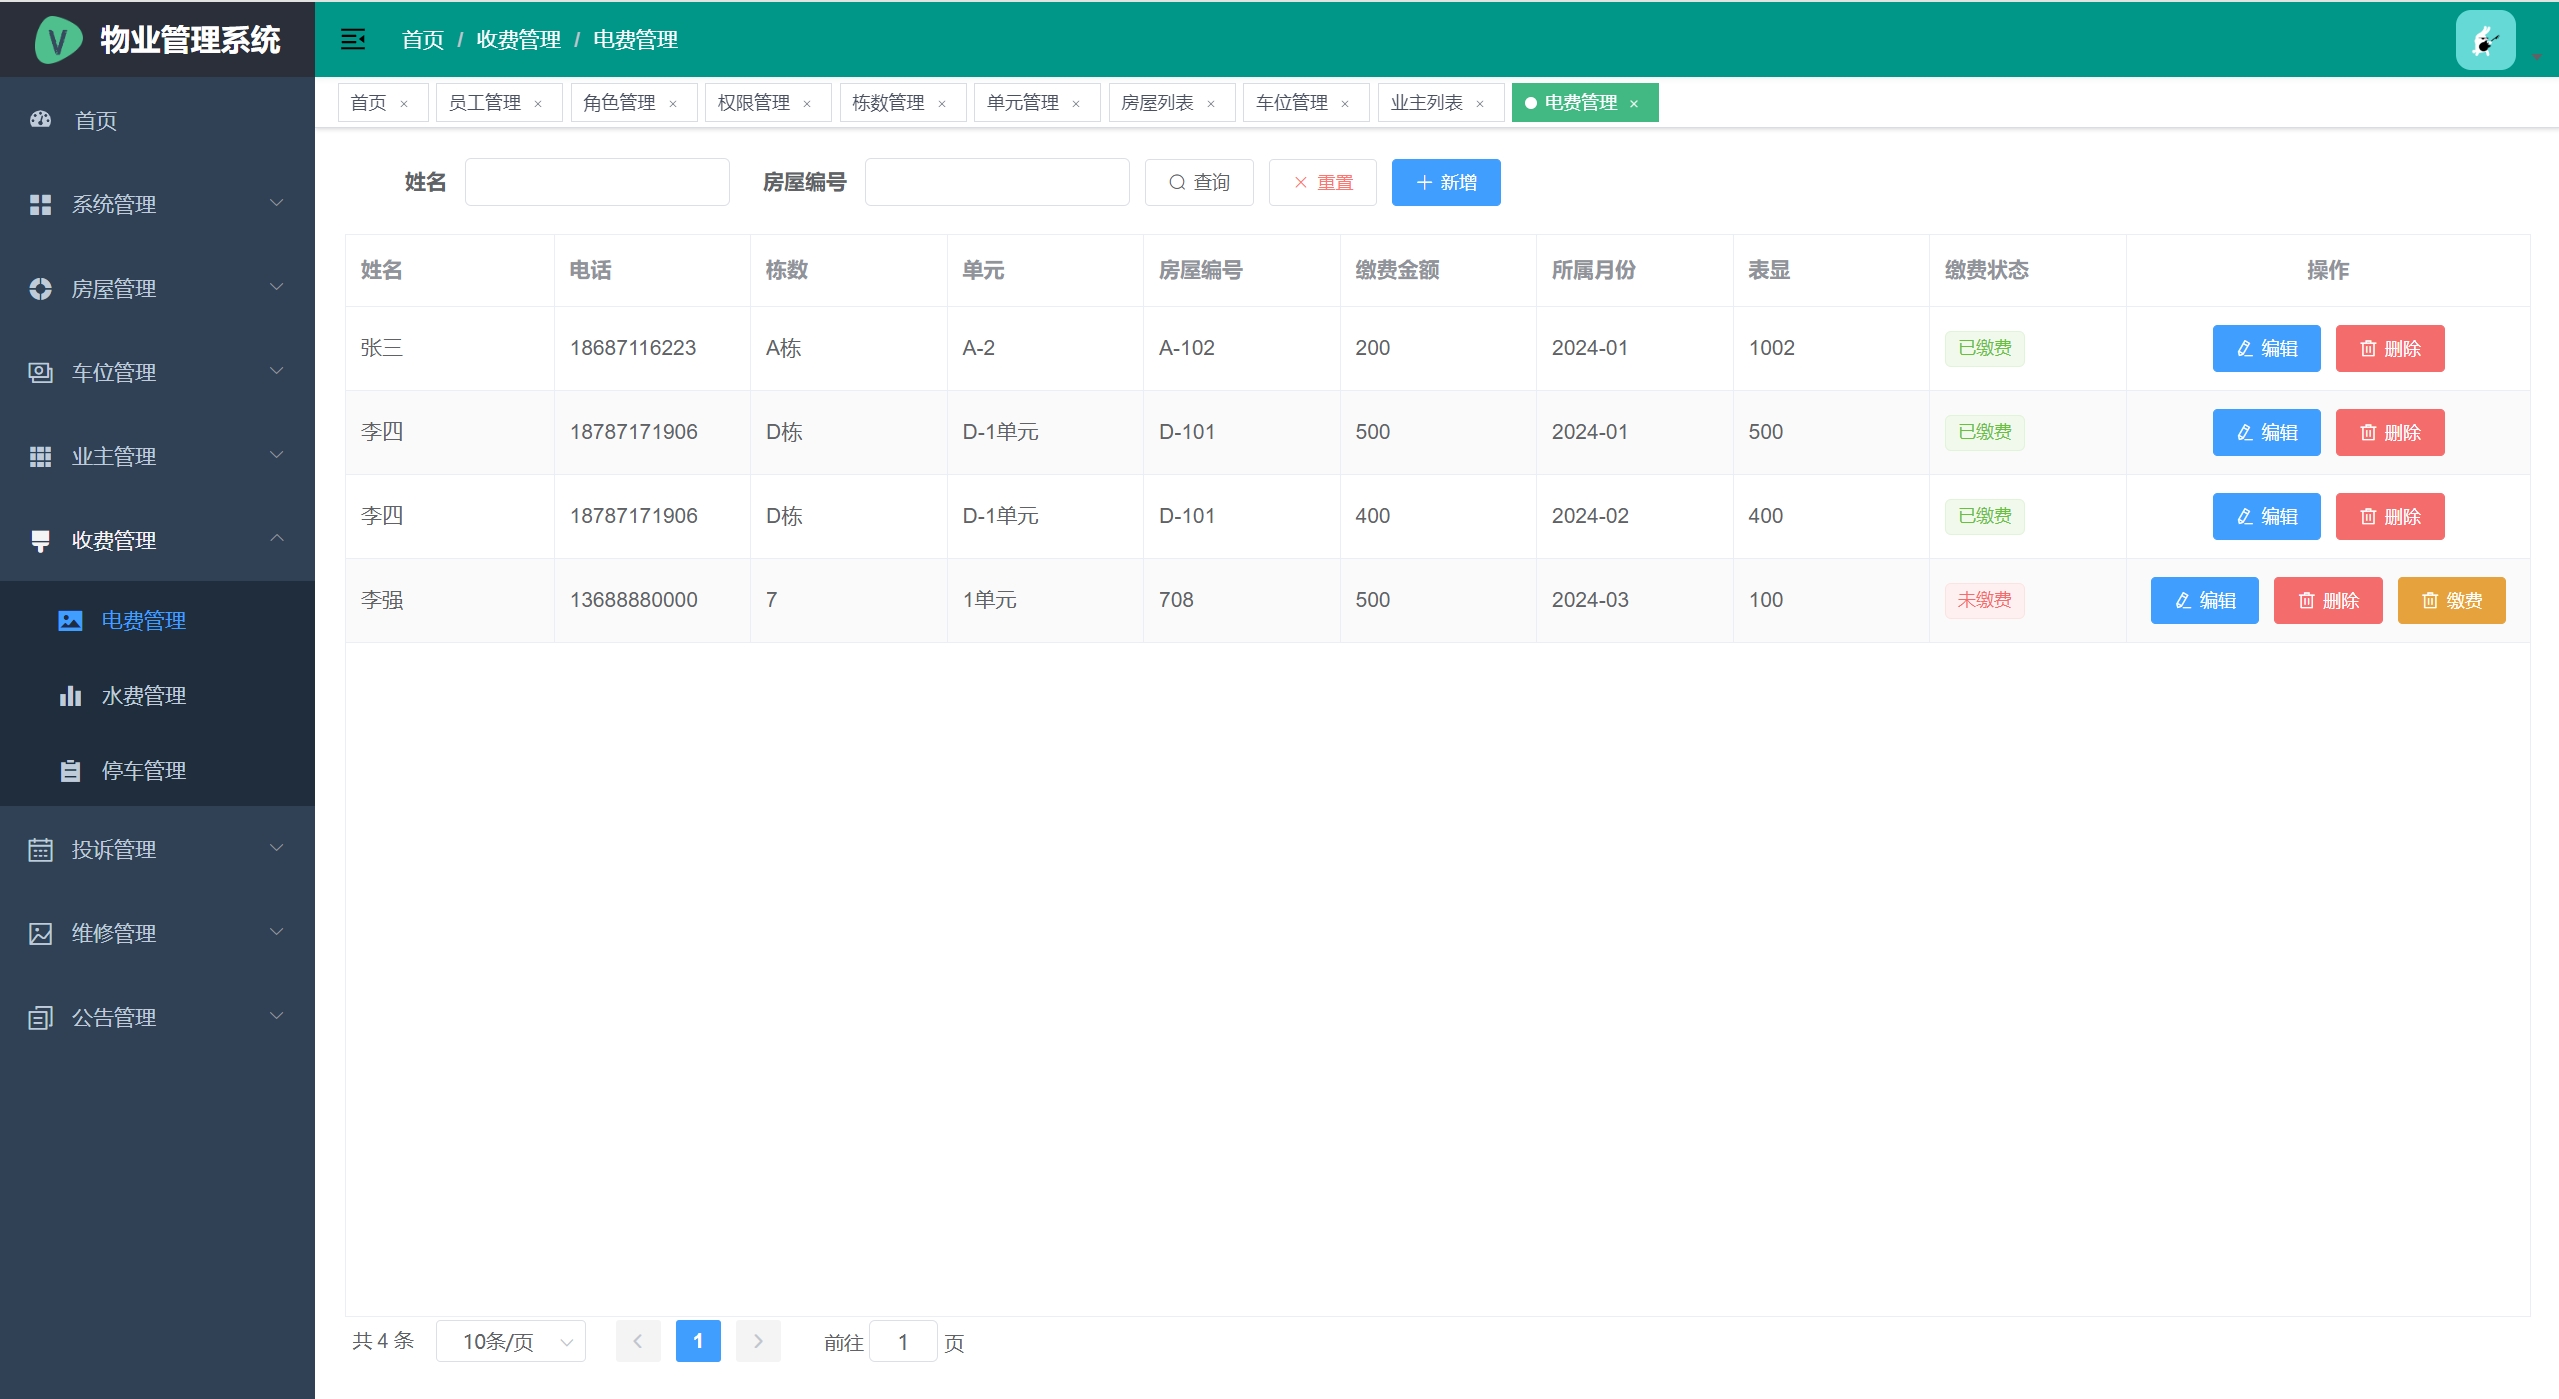2559x1399 pixels.
Task: Open 首页 dashboard icon in sidebar
Action: pos(41,120)
